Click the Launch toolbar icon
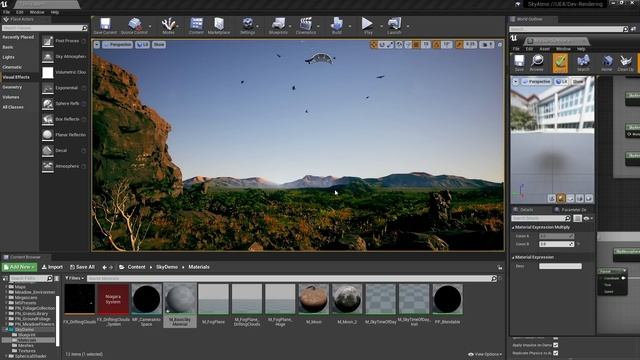This screenshot has width=640, height=360. 394,26
